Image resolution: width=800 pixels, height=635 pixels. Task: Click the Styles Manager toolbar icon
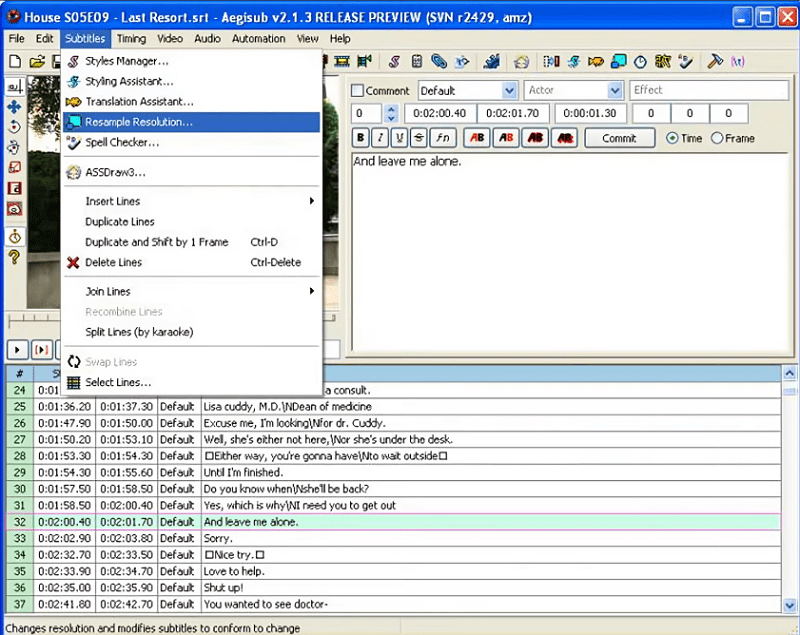point(394,62)
